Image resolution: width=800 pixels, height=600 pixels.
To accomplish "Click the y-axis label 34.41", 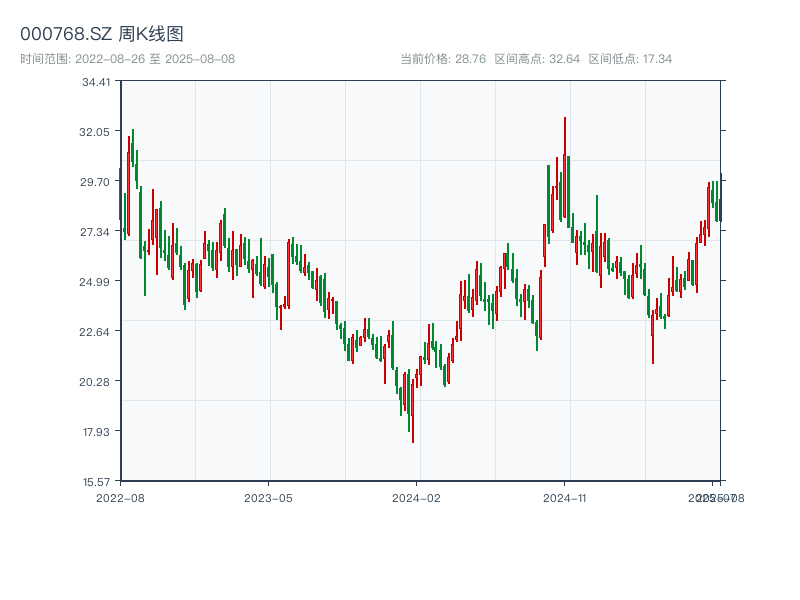I will pos(96,82).
